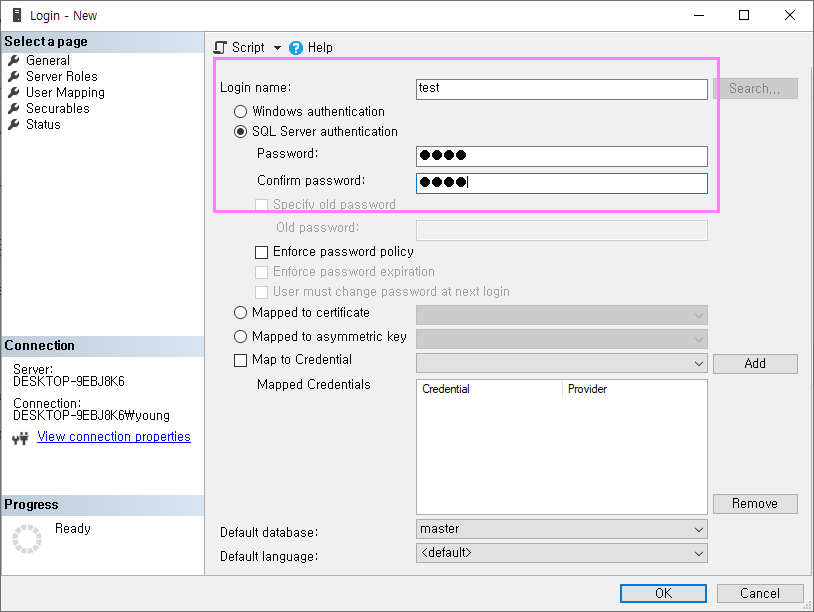
Task: Check Map to Credential box
Action: click(240, 360)
